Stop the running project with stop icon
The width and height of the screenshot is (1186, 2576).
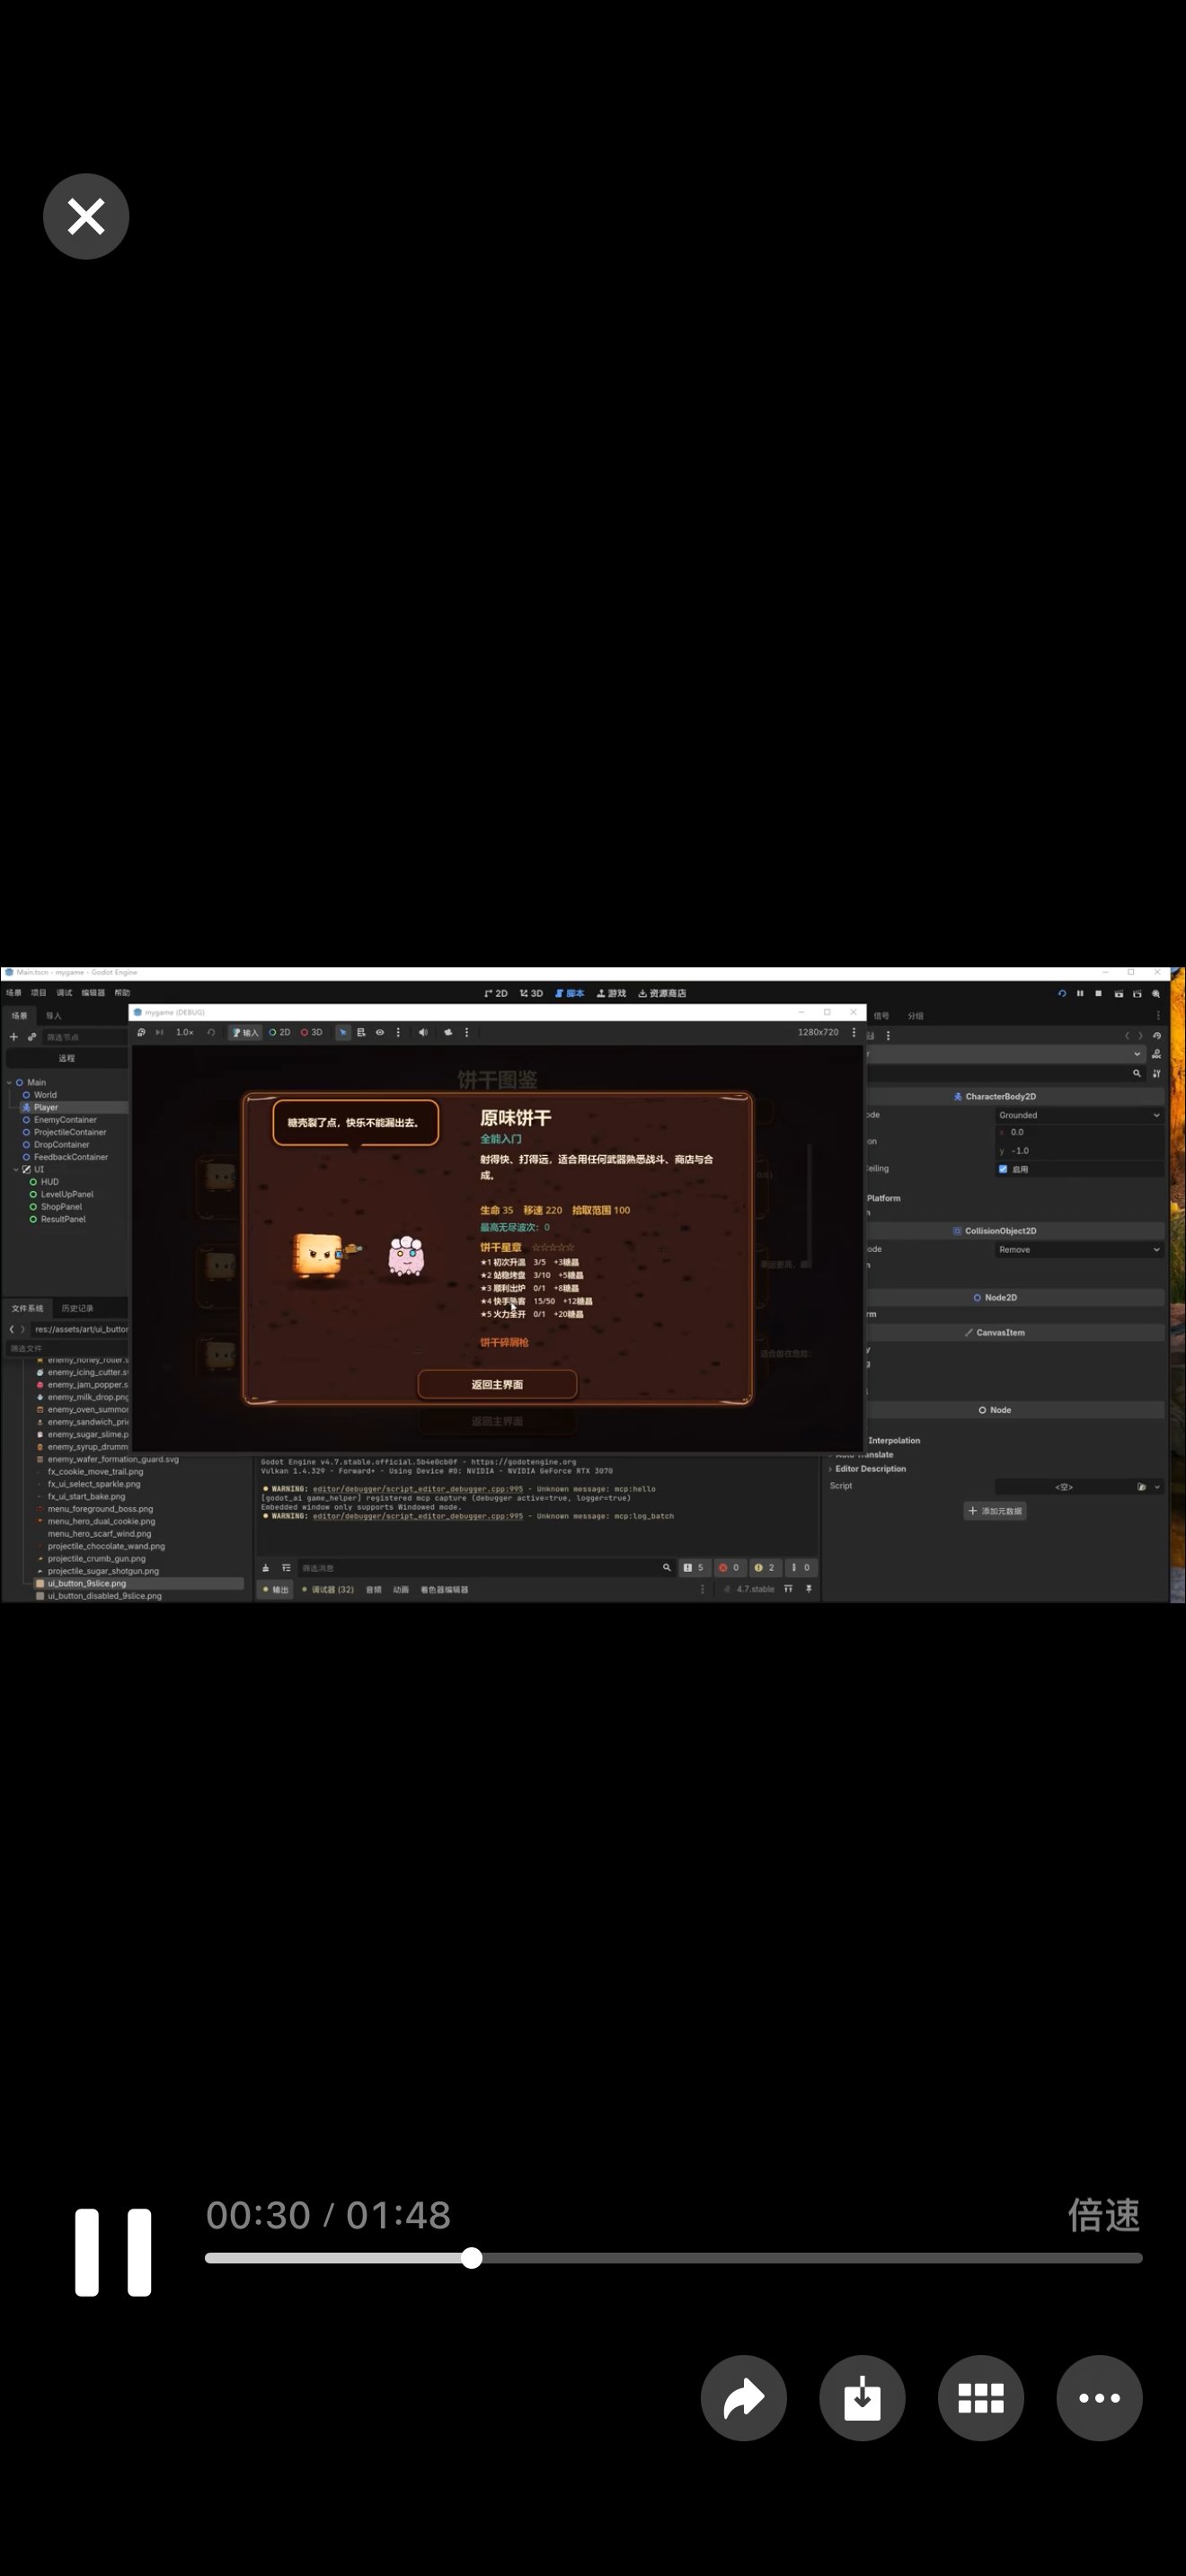point(1098,993)
